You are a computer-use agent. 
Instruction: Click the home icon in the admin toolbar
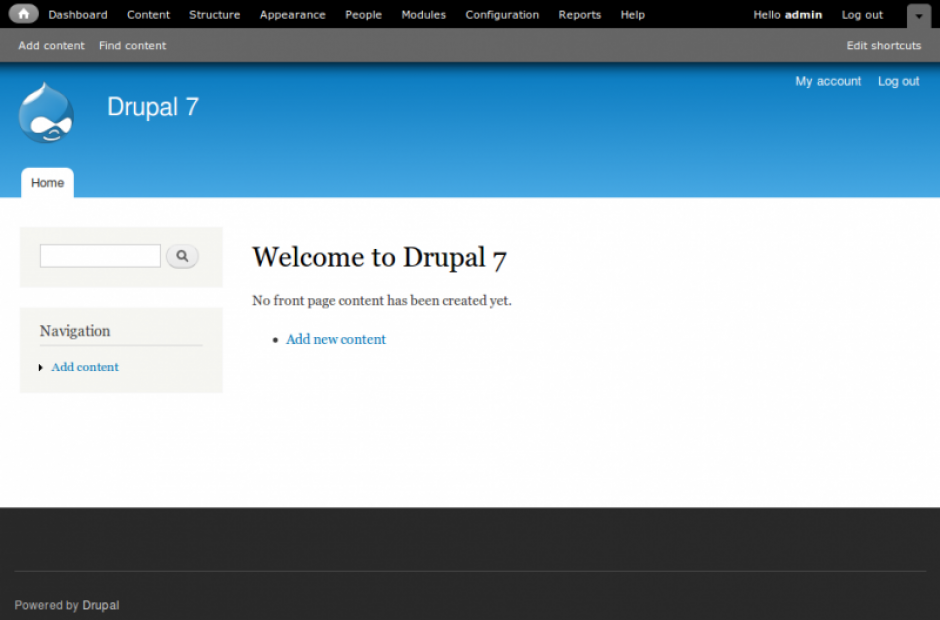(x=22, y=14)
